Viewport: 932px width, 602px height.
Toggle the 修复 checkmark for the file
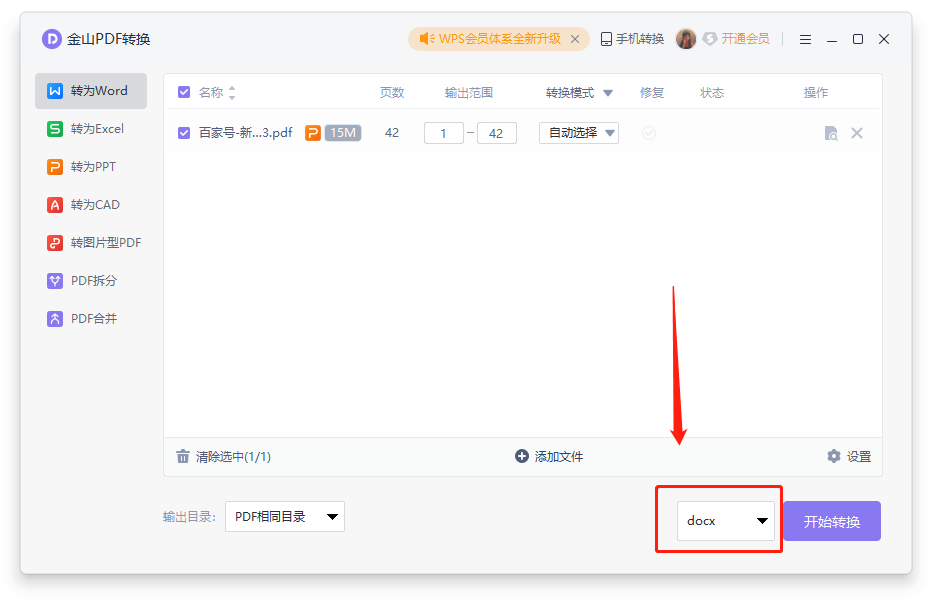(x=649, y=133)
